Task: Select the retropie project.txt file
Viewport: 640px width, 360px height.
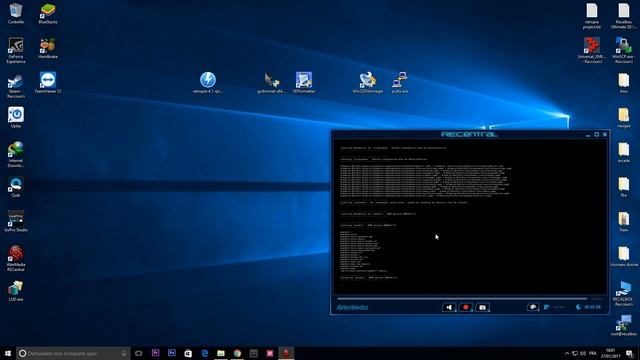Action: click(592, 16)
